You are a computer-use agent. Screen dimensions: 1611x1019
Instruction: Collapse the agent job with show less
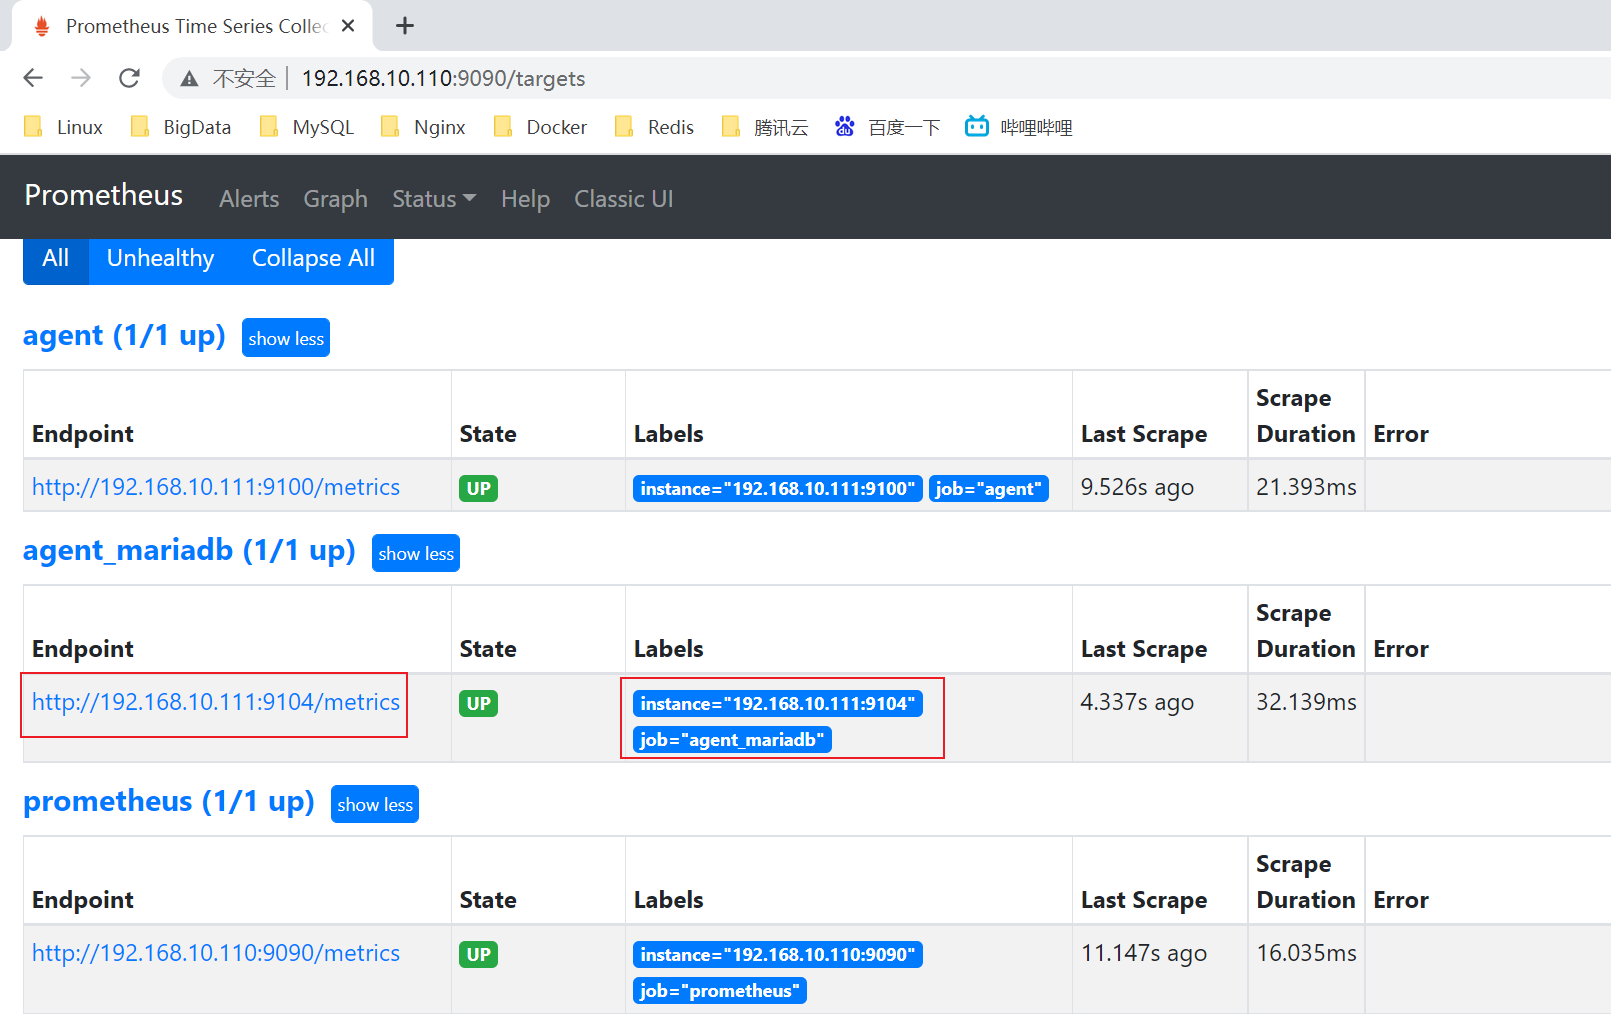[286, 338]
